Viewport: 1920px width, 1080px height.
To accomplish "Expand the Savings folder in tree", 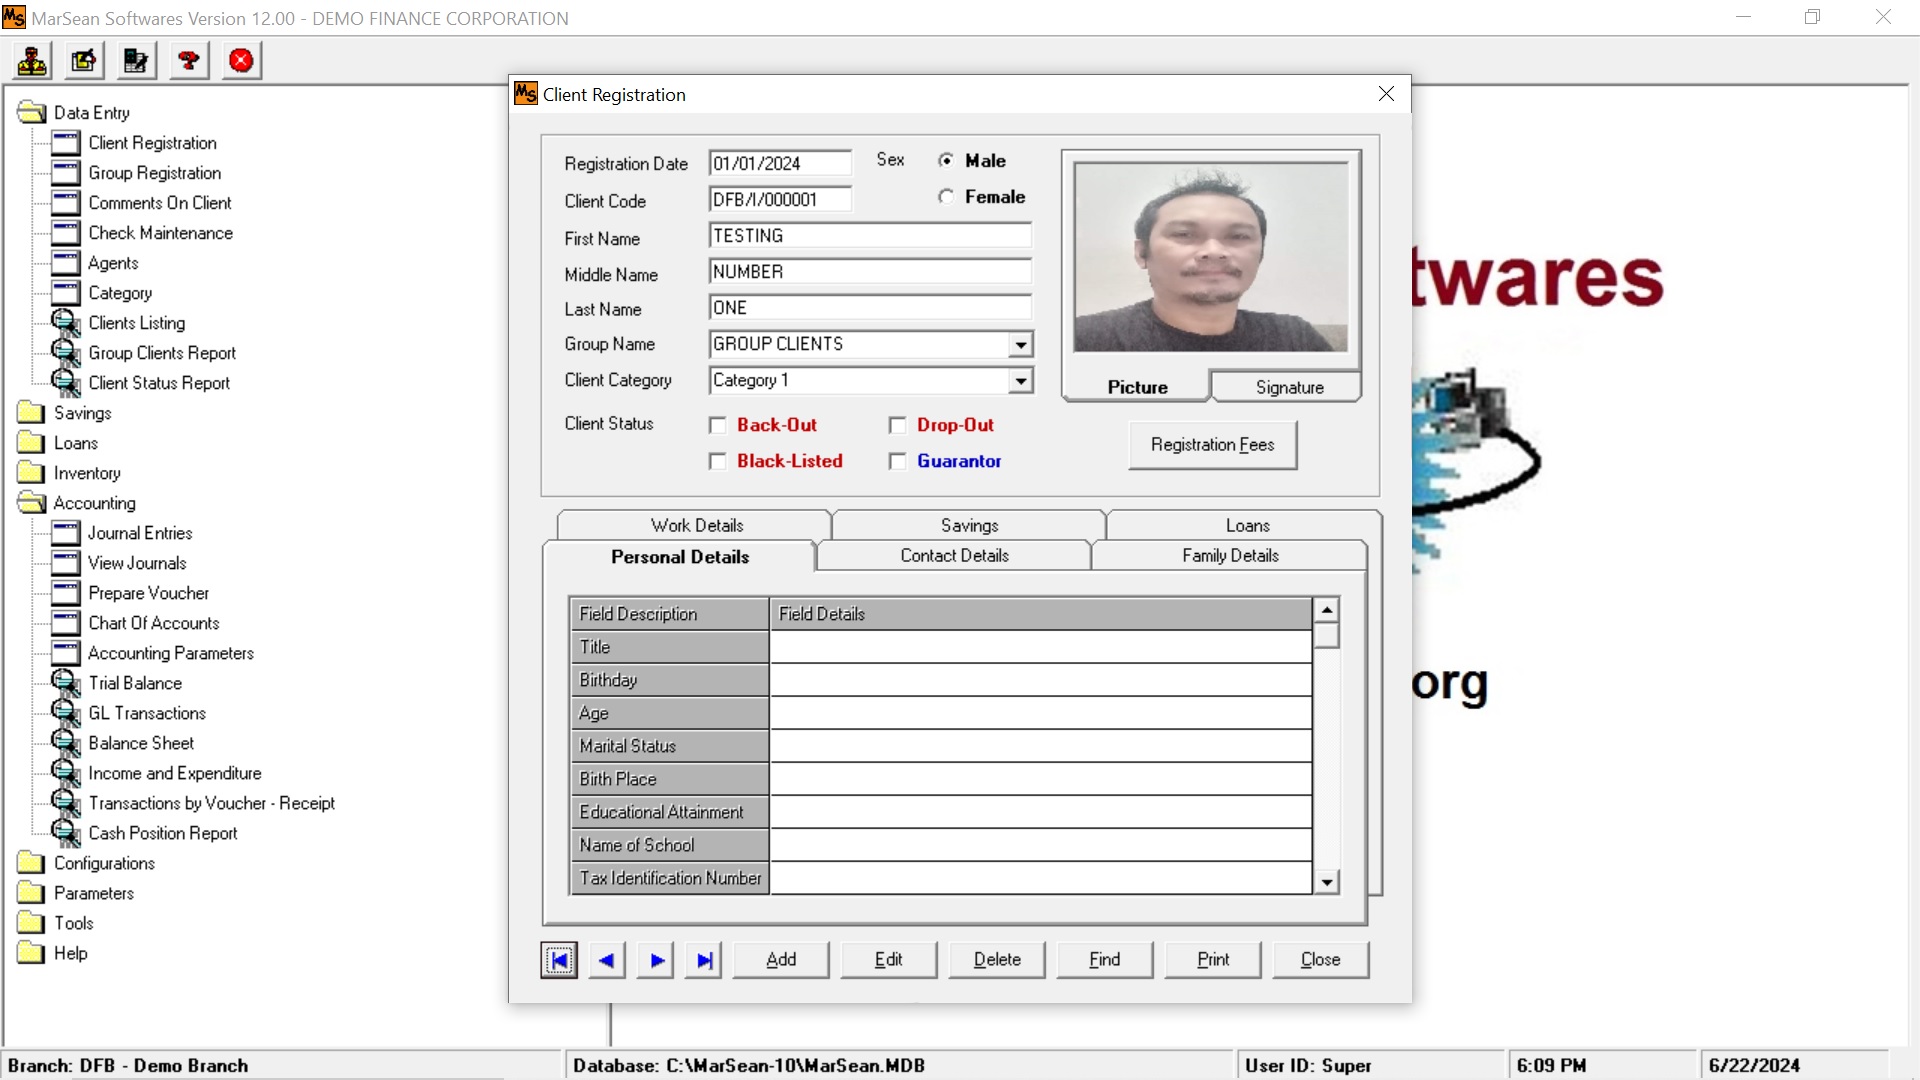I will click(x=31, y=413).
